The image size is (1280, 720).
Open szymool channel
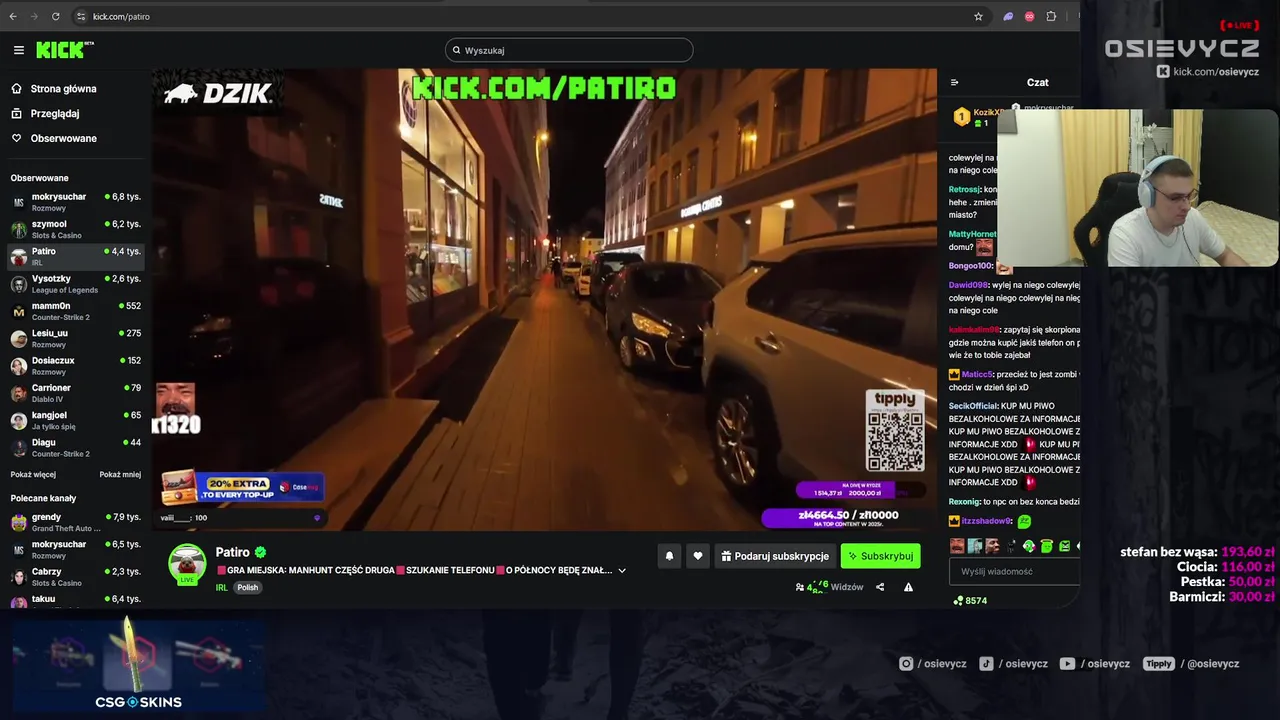pyautogui.click(x=76, y=229)
